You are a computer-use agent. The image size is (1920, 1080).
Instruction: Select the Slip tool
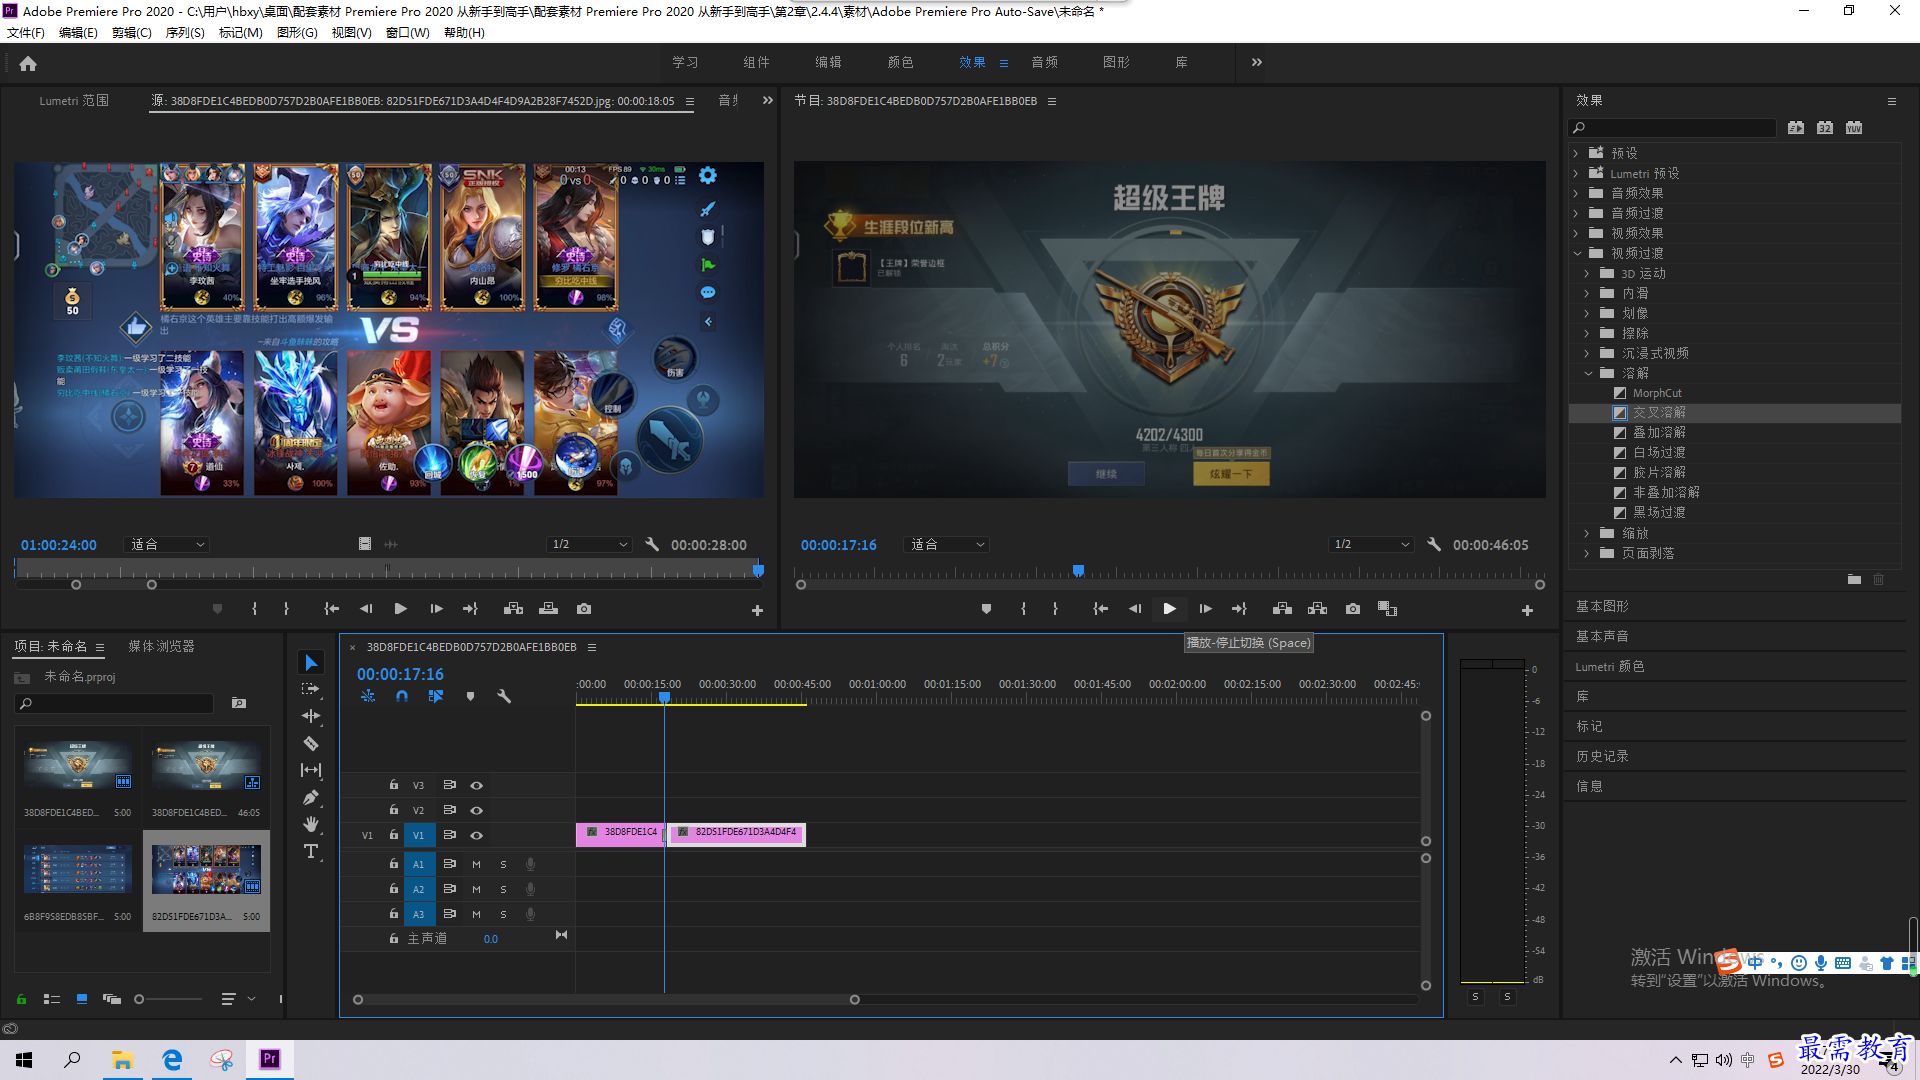[311, 770]
